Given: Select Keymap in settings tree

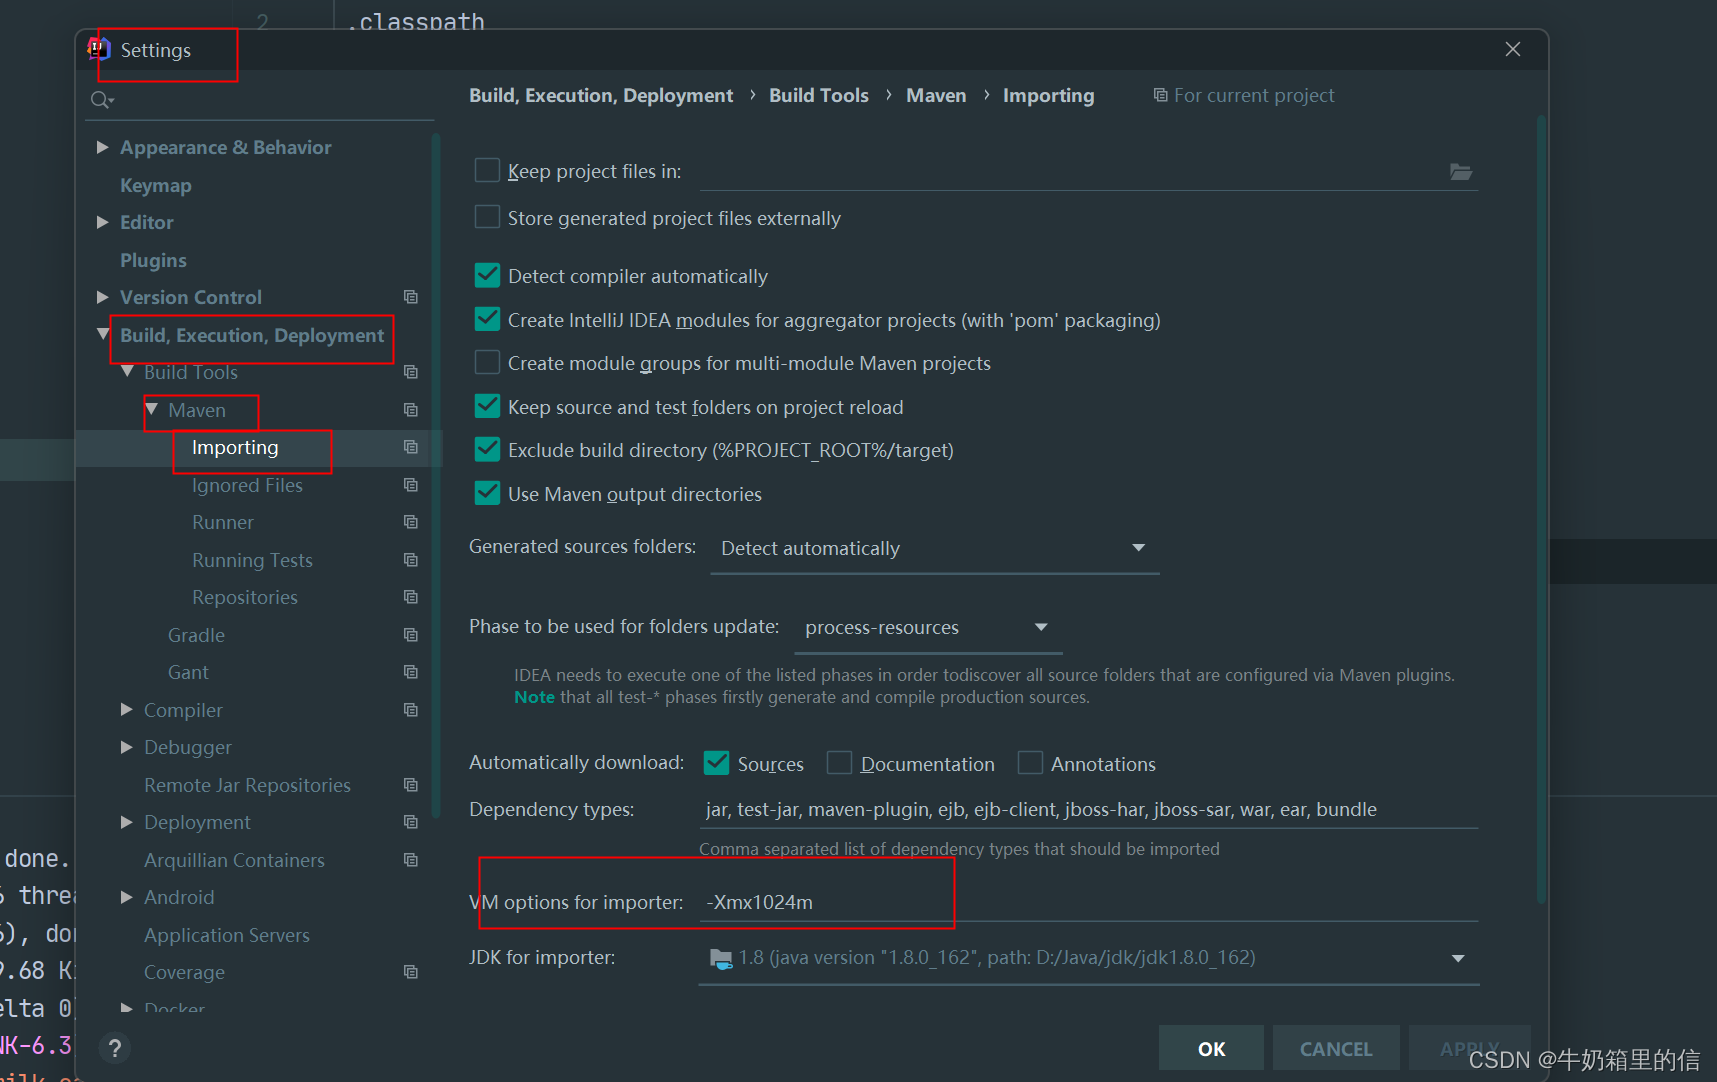Looking at the screenshot, I should pos(156,185).
